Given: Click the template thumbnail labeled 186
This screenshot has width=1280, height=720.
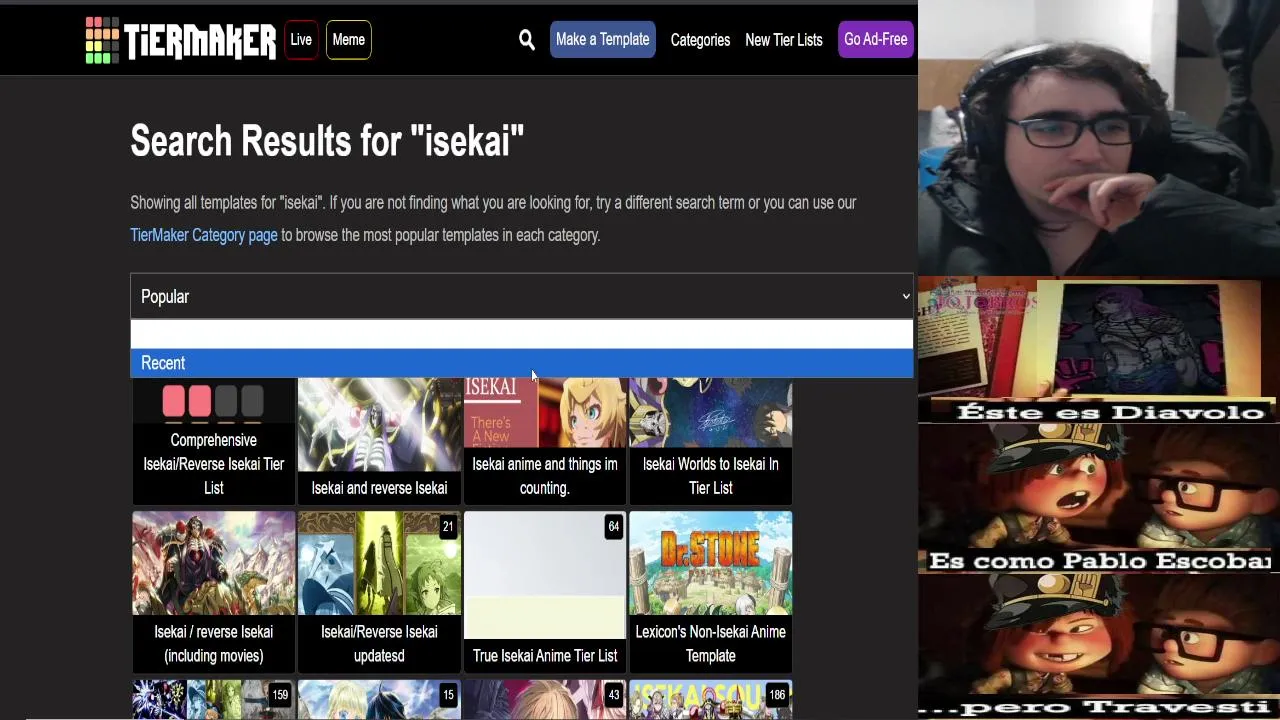Looking at the screenshot, I should tap(711, 699).
